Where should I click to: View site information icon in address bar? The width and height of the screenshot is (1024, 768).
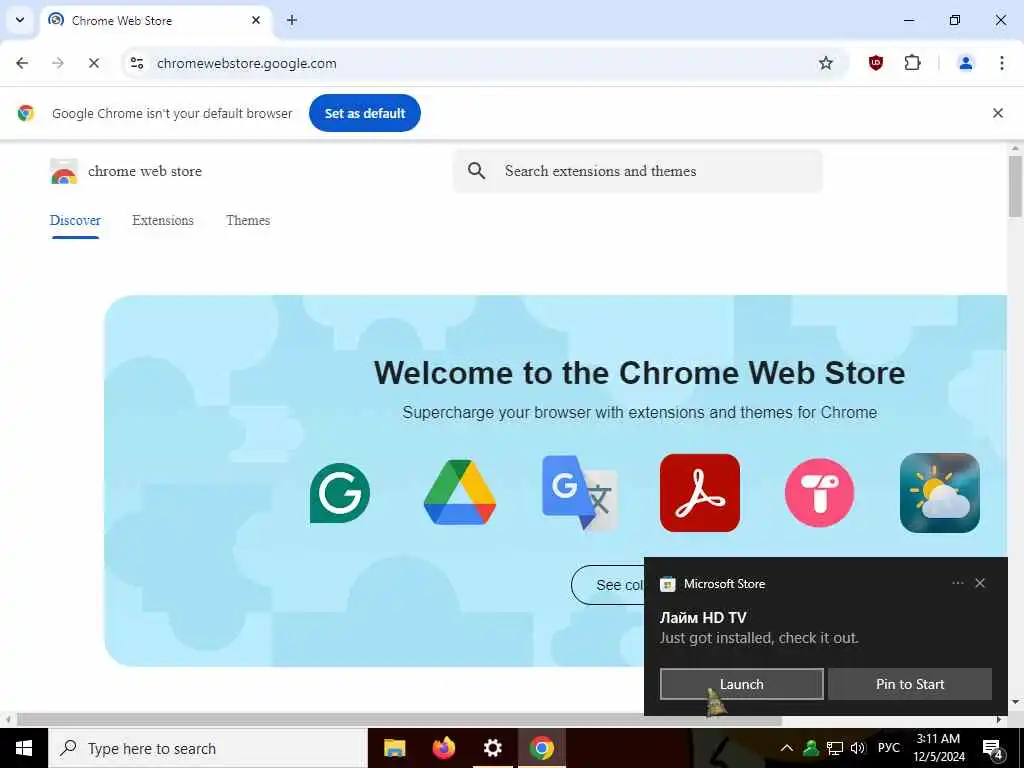136,63
